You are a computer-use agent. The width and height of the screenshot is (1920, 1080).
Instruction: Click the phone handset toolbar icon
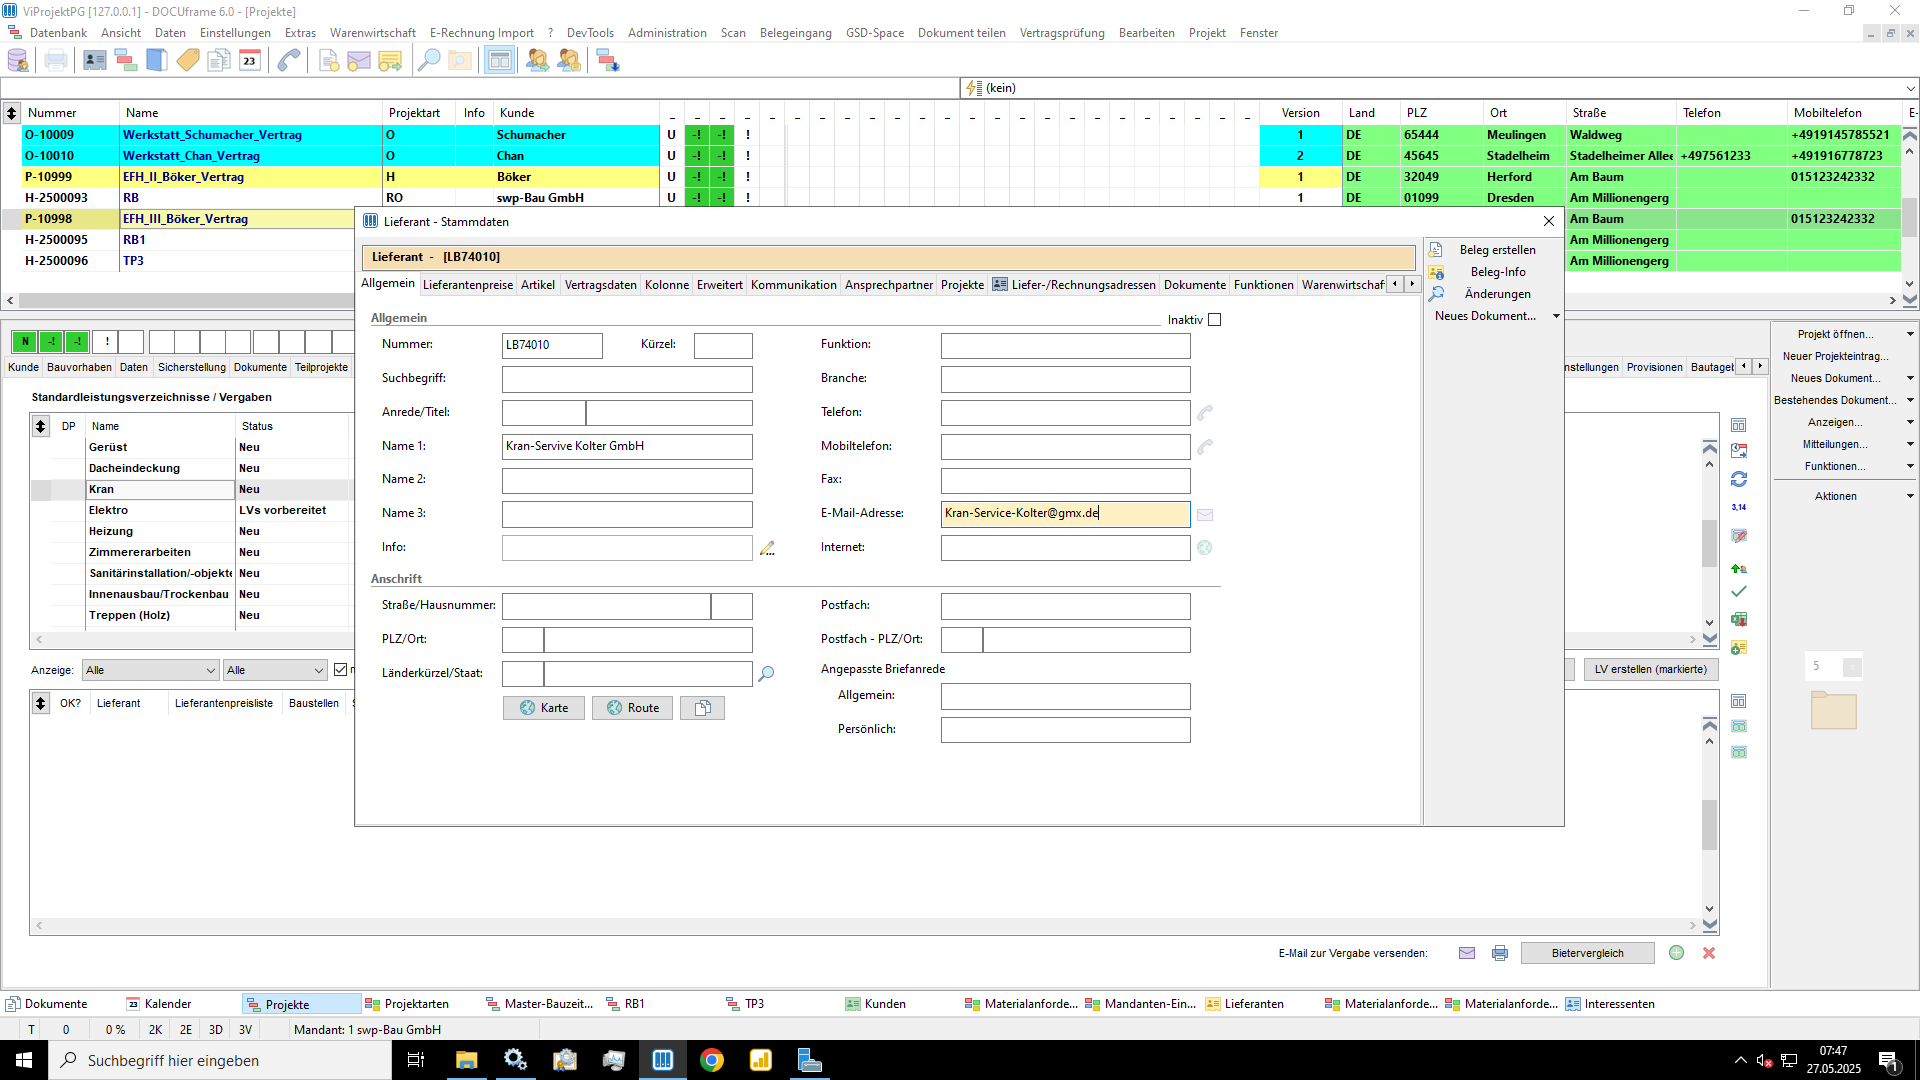tap(289, 61)
